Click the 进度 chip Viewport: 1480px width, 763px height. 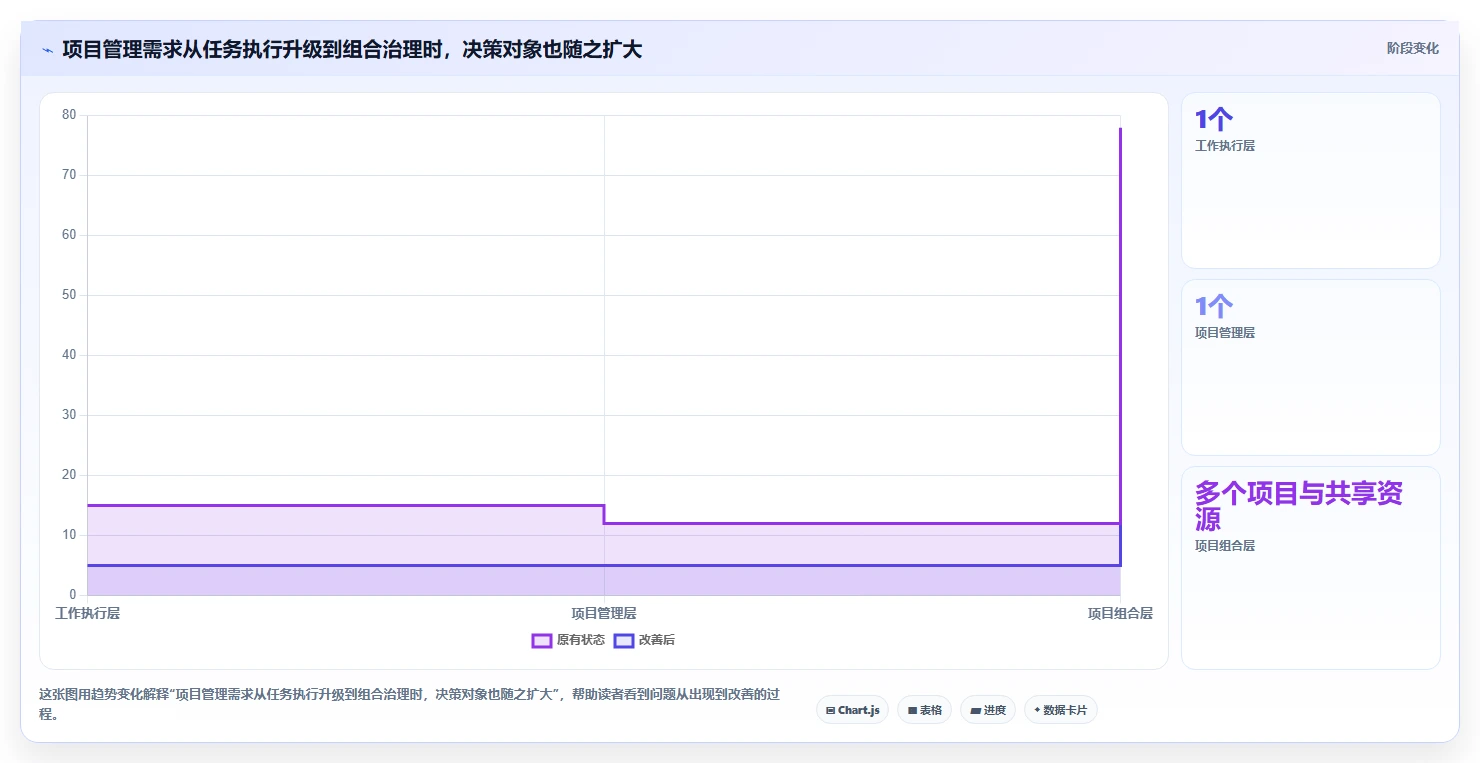988,710
